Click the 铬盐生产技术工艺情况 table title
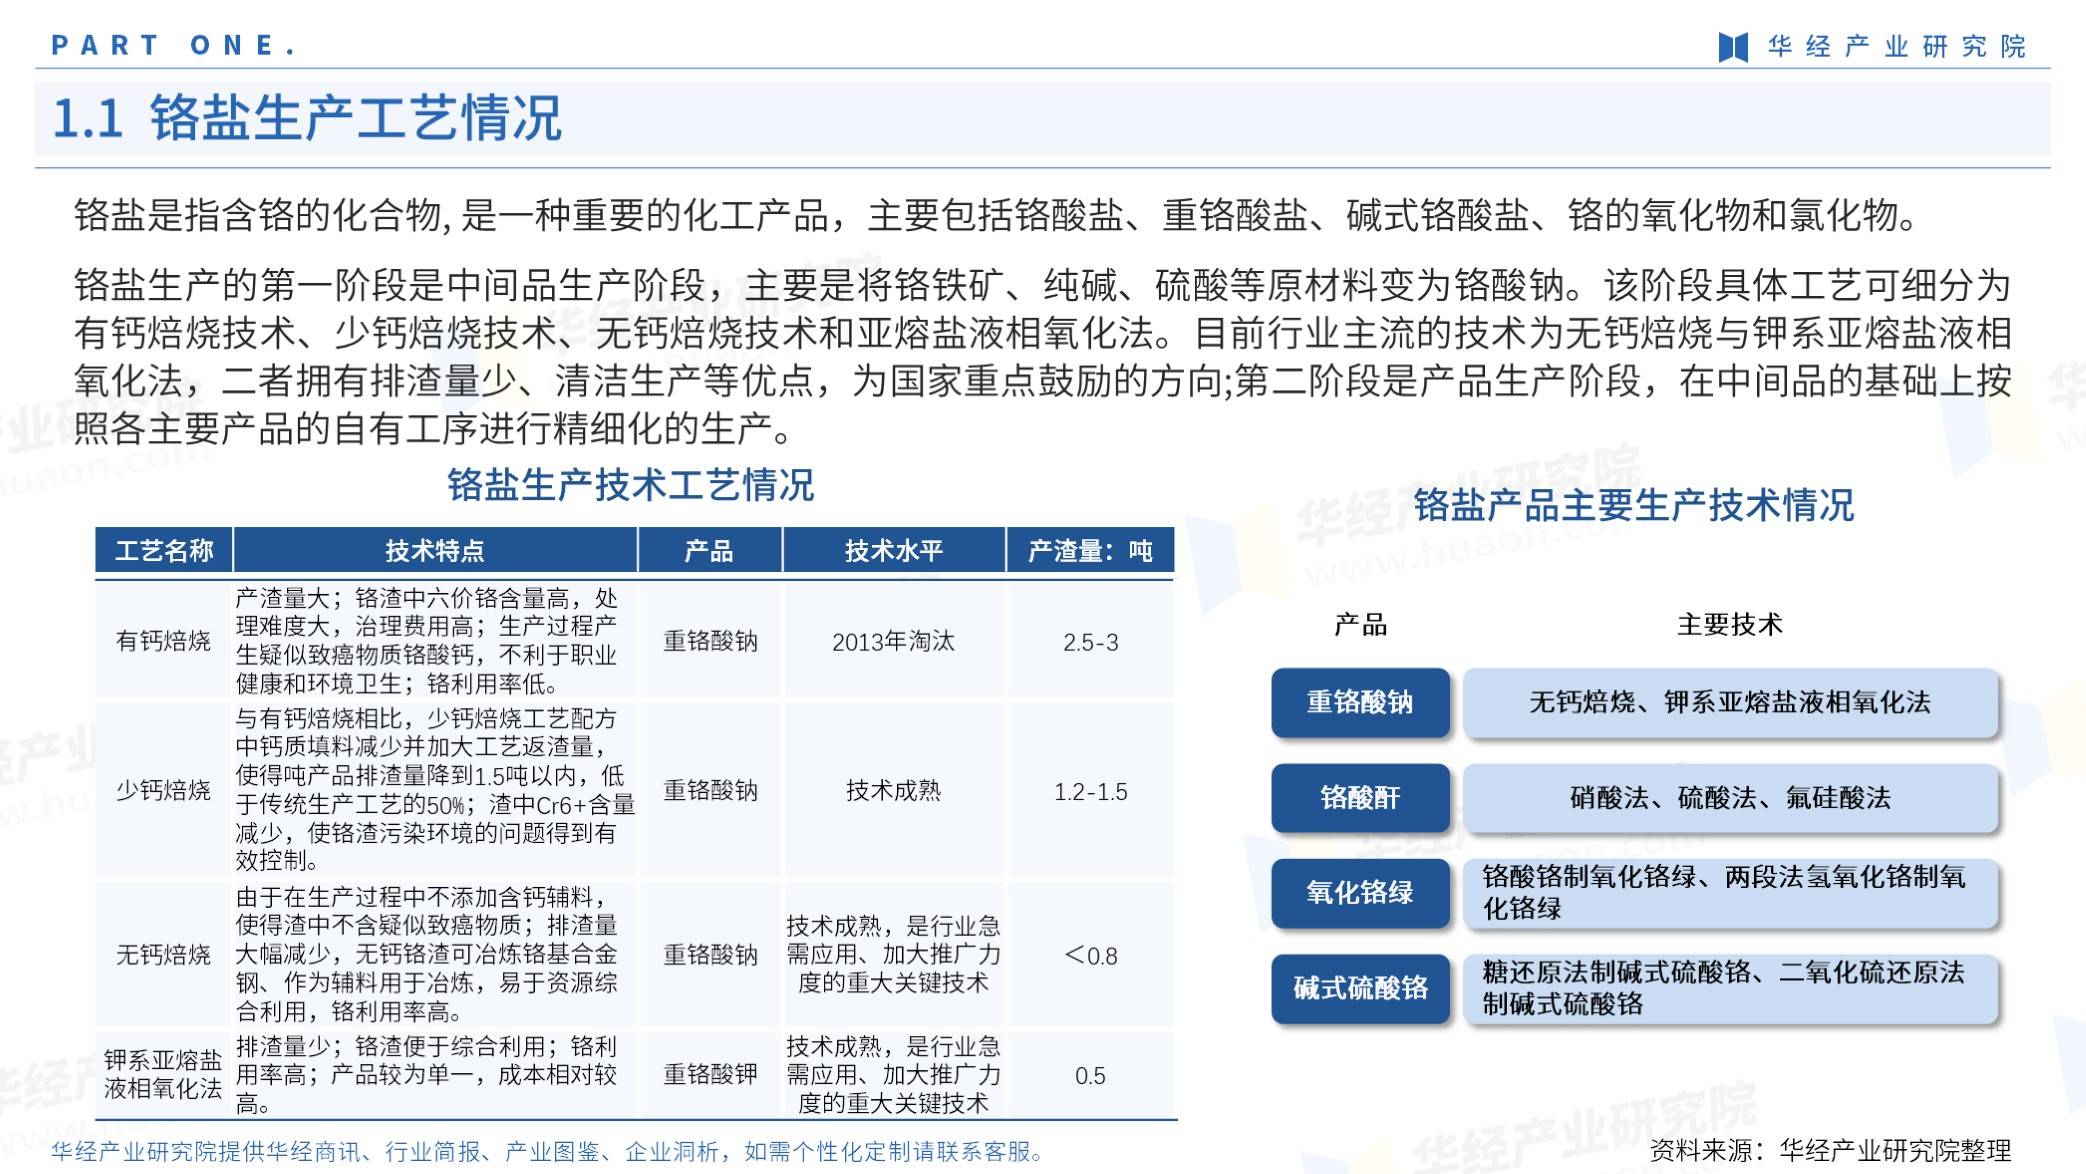 pos(630,486)
